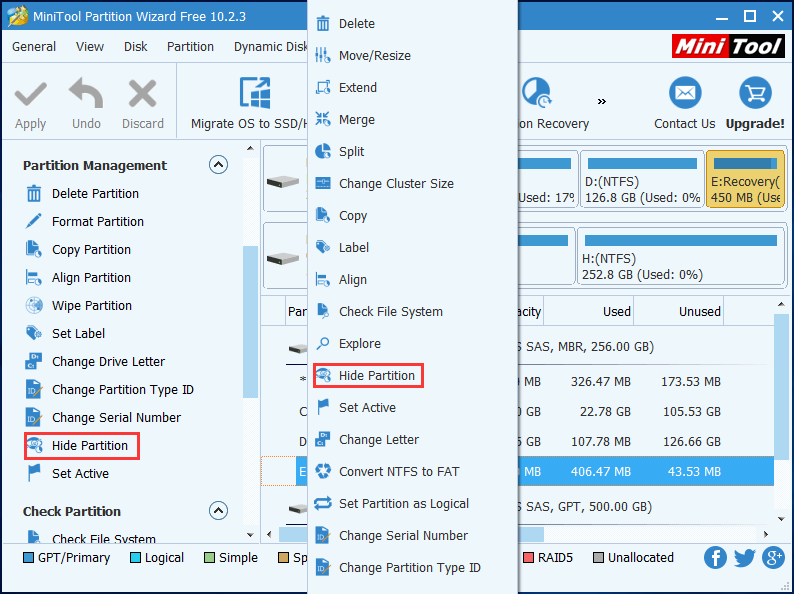Click the Used column header

(588, 311)
